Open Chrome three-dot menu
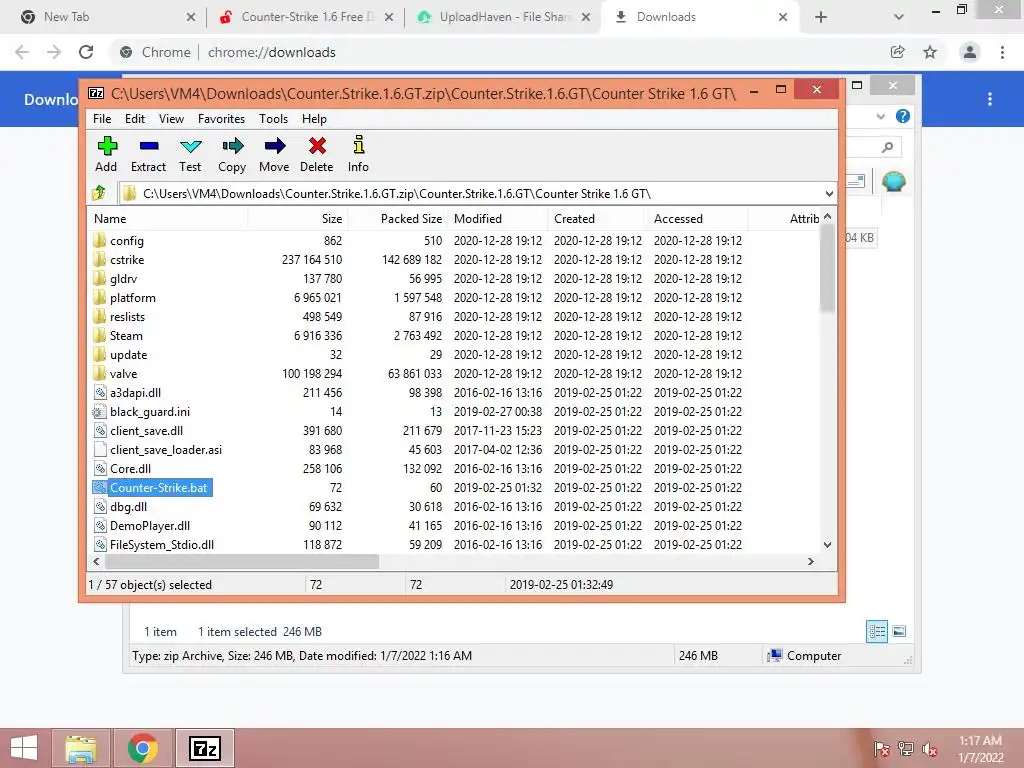This screenshot has height=768, width=1024. pos(1002,52)
